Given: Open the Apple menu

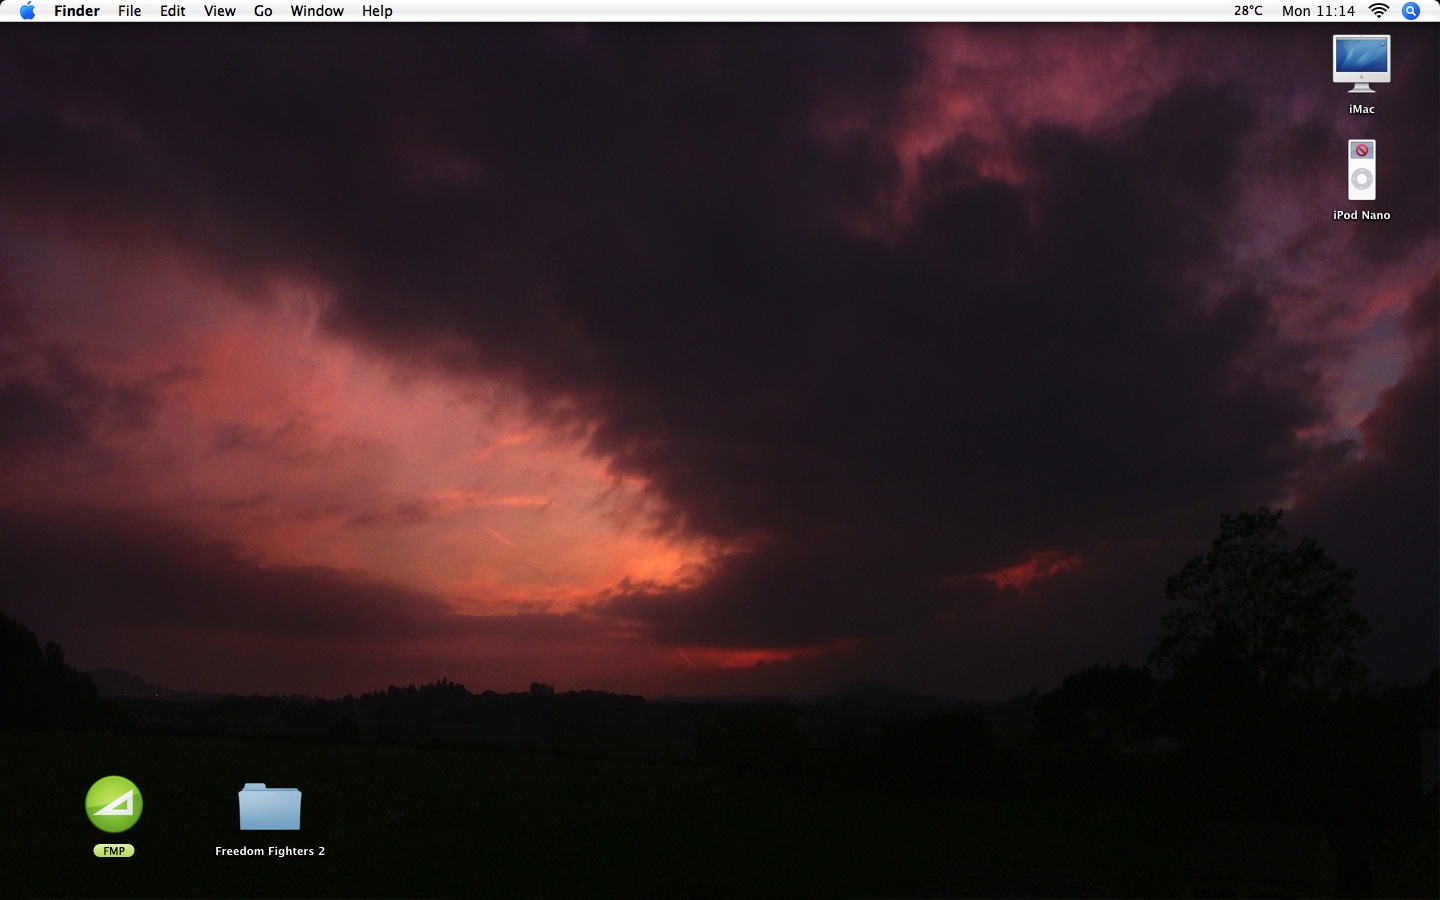Looking at the screenshot, I should tap(27, 11).
